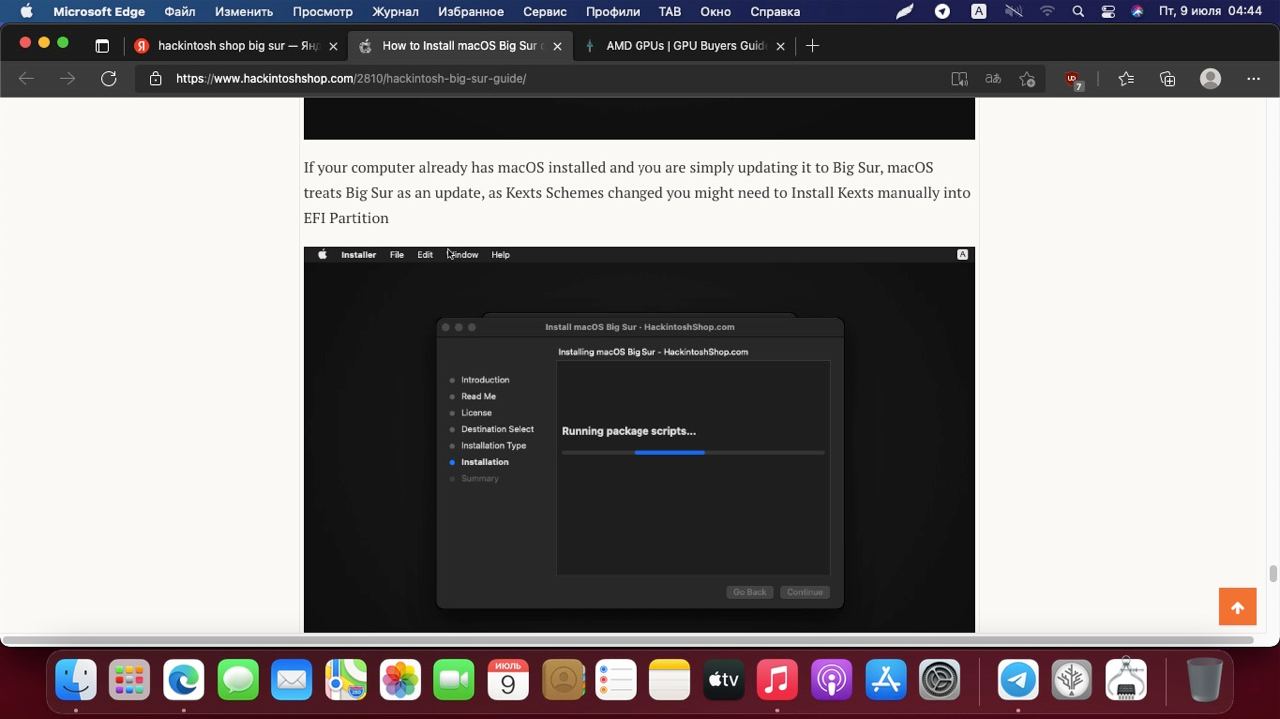Open Notes from the Dock
The height and width of the screenshot is (719, 1280).
670,680
